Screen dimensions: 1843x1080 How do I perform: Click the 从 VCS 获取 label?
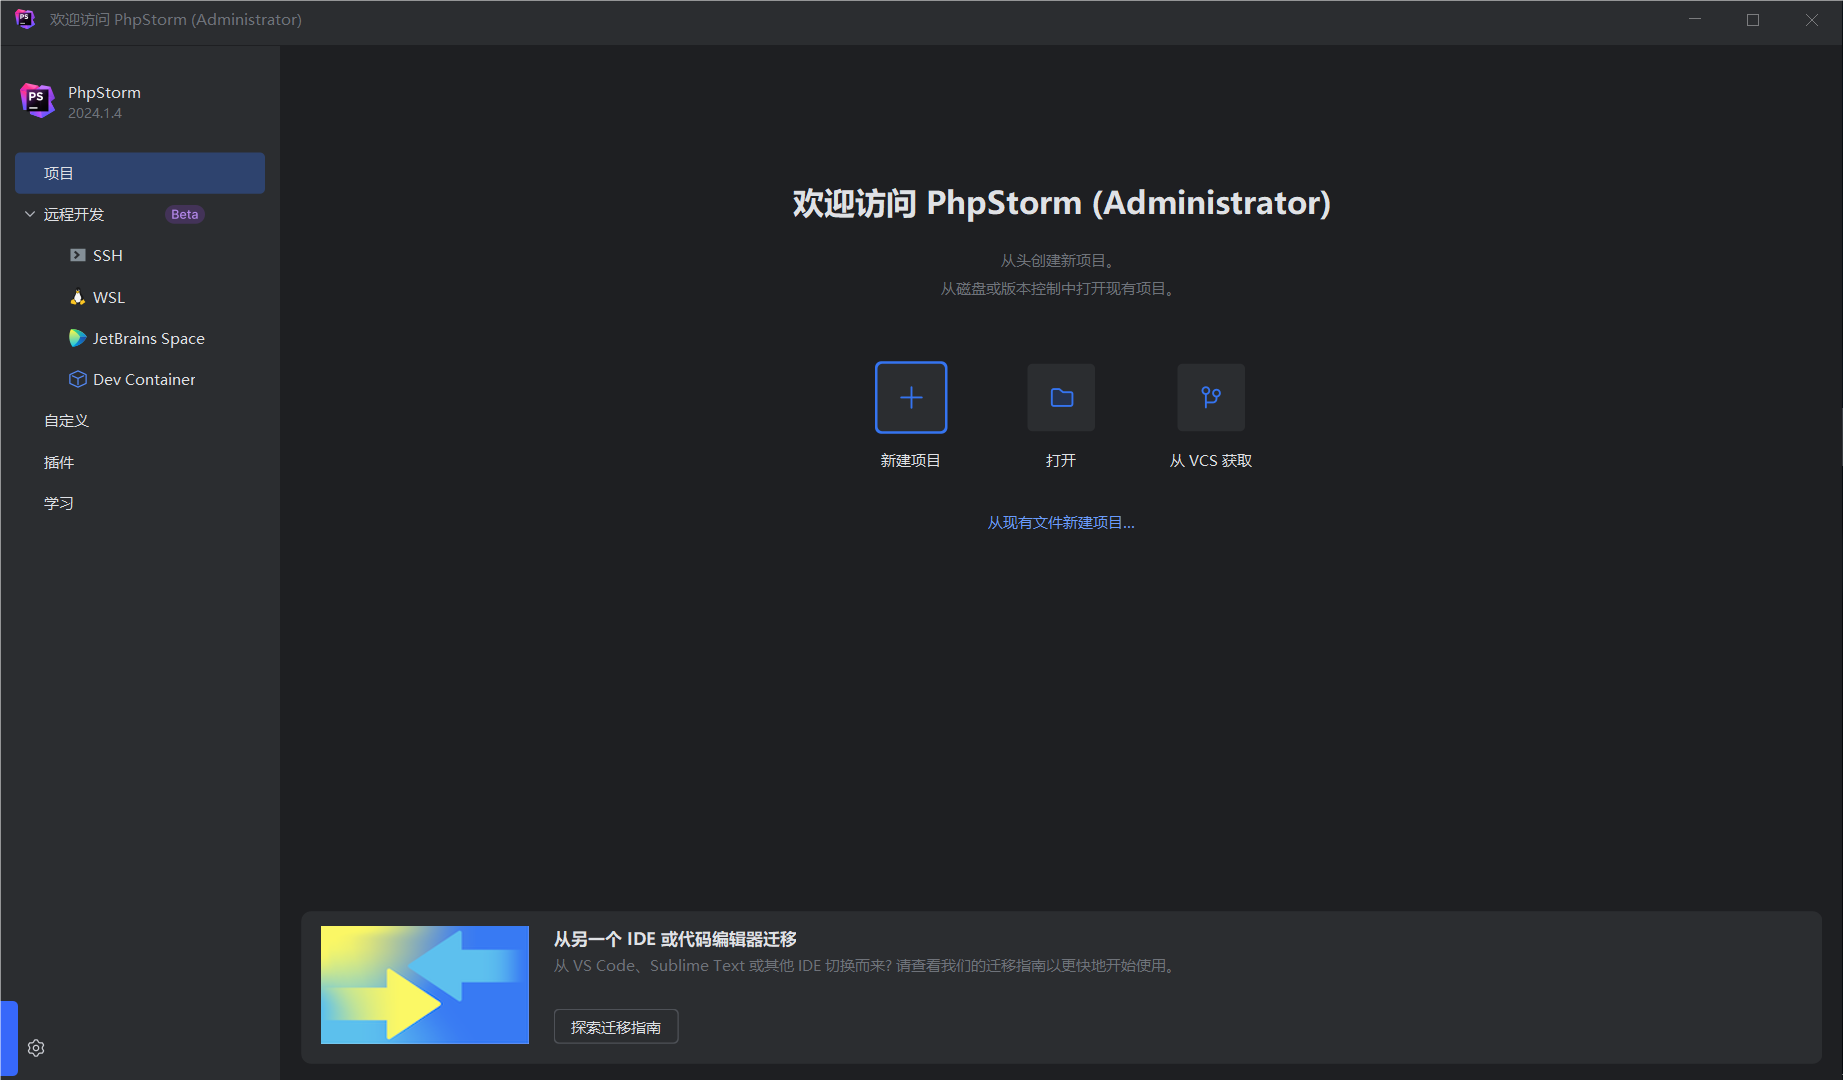tap(1211, 461)
